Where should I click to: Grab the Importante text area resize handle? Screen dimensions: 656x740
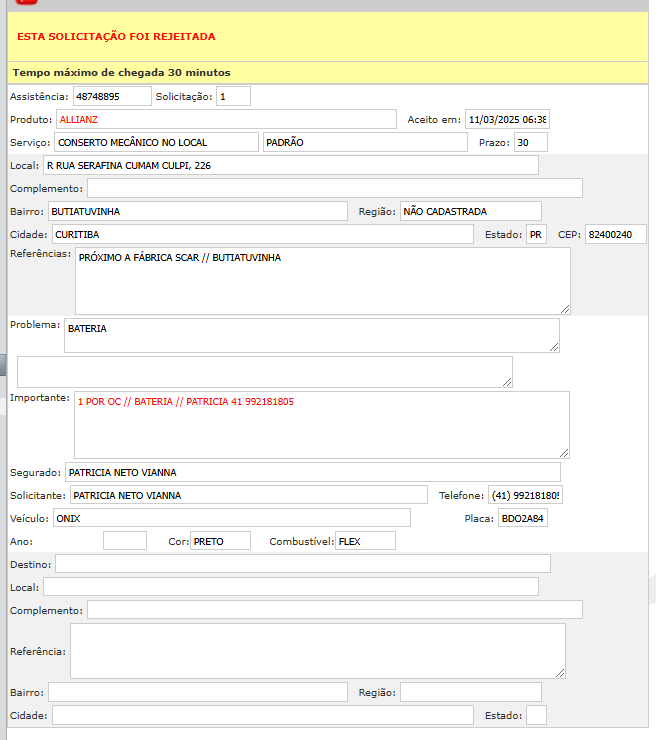pos(563,452)
